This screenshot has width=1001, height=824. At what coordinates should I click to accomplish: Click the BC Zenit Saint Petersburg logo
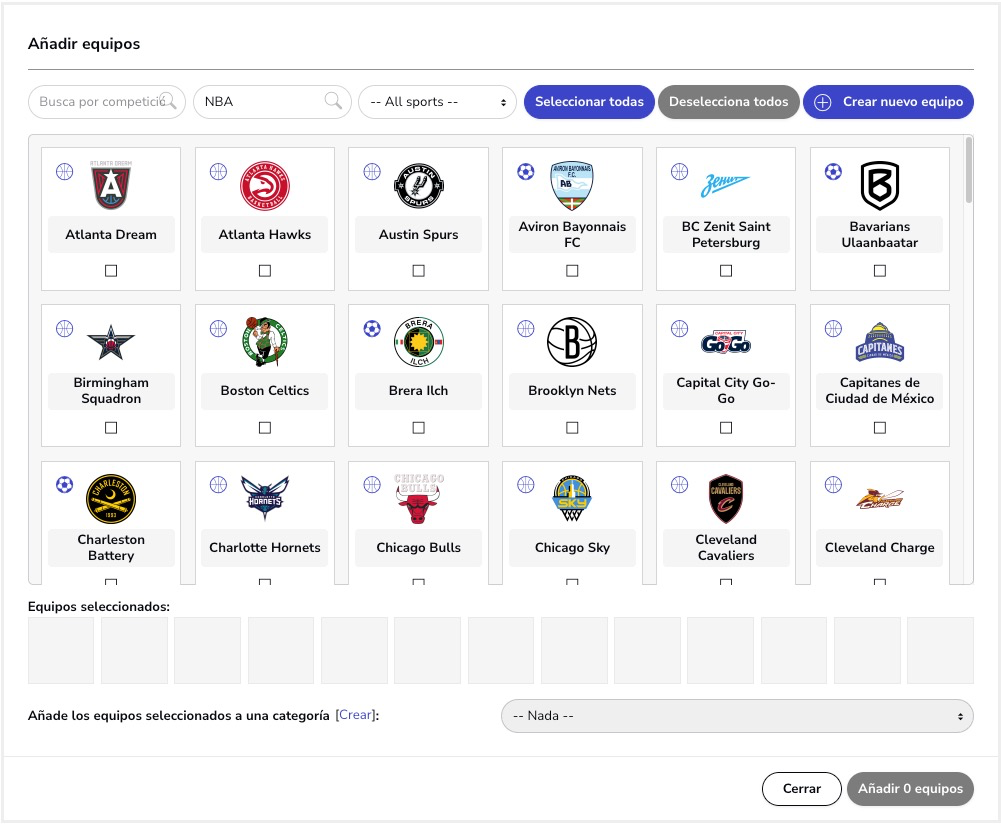tap(726, 186)
